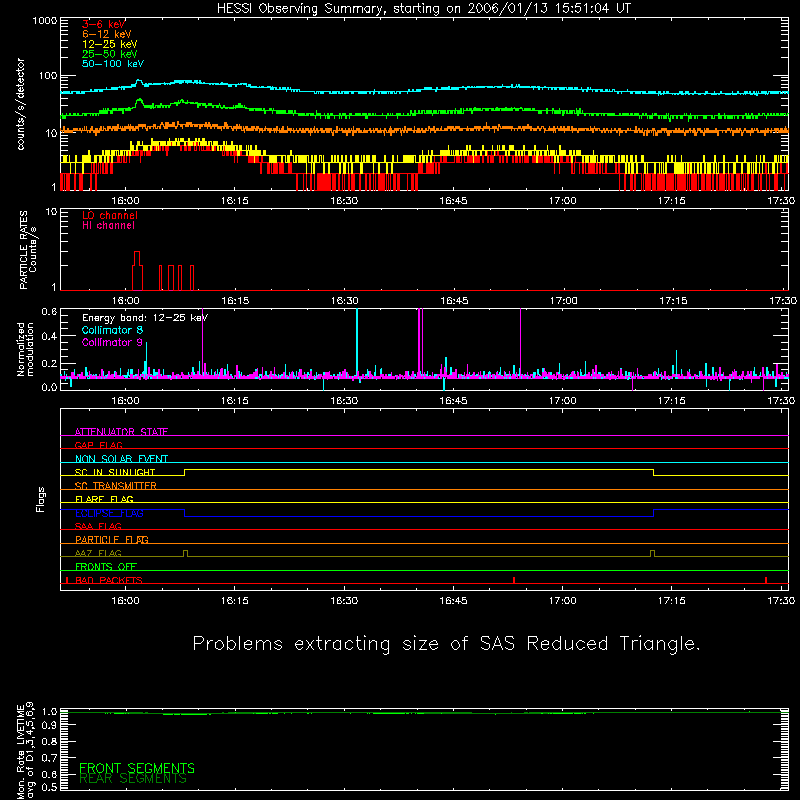
Task: Click the bad packets marker near 16:53
Action: (514, 580)
